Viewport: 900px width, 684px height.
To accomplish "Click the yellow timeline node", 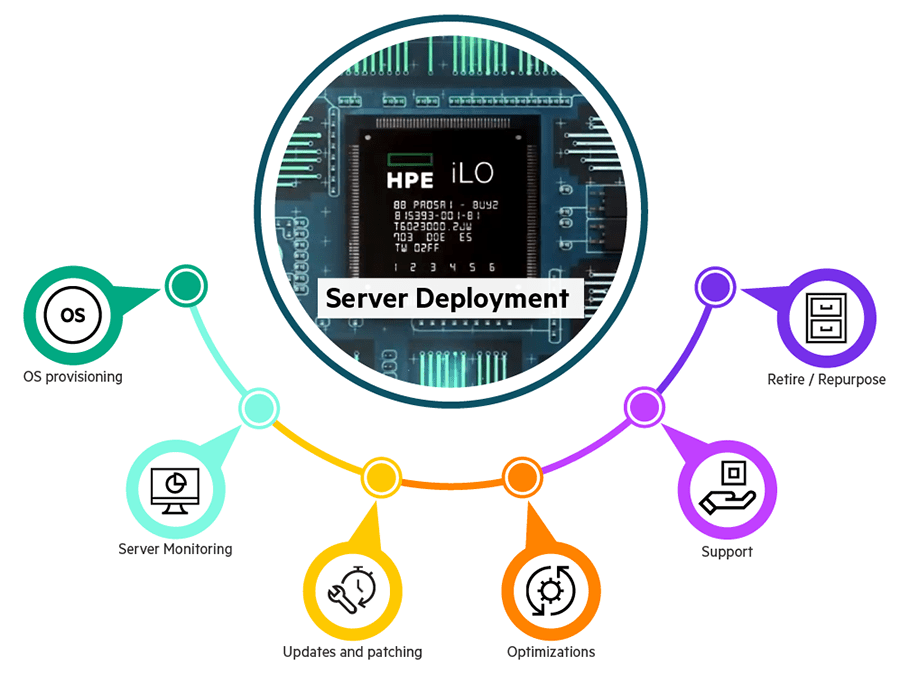I will (x=381, y=477).
